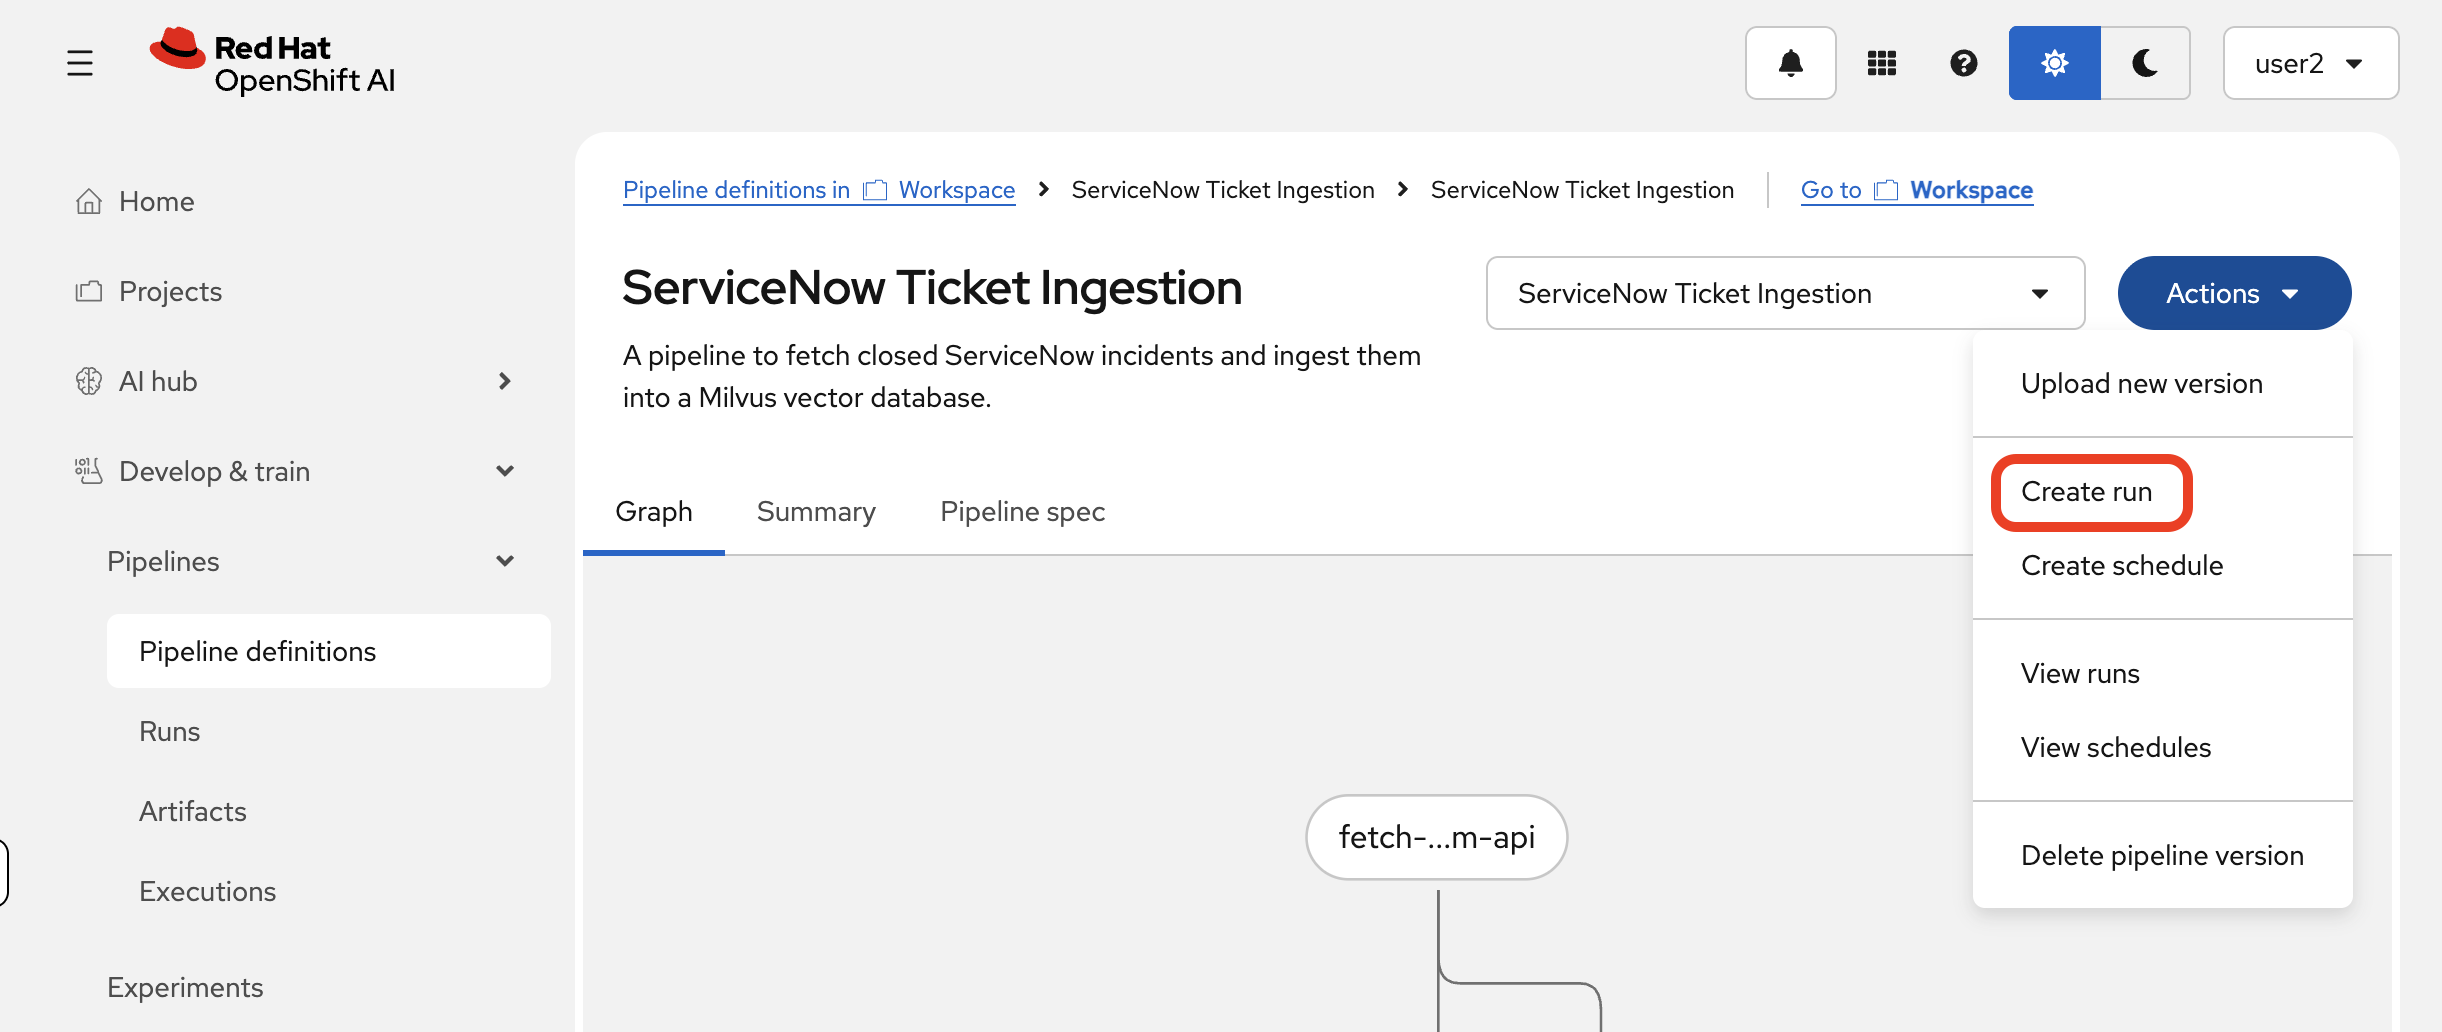Open the Projects section
This screenshot has width=2442, height=1032.
(170, 291)
